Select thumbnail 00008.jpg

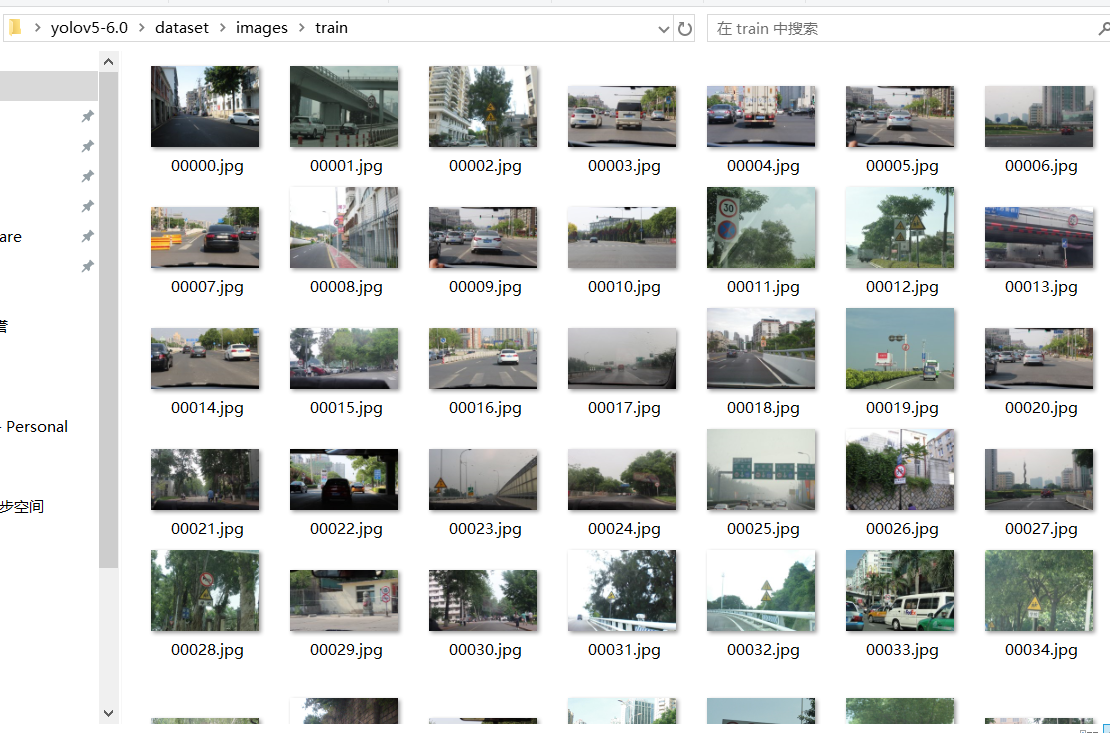(x=344, y=227)
